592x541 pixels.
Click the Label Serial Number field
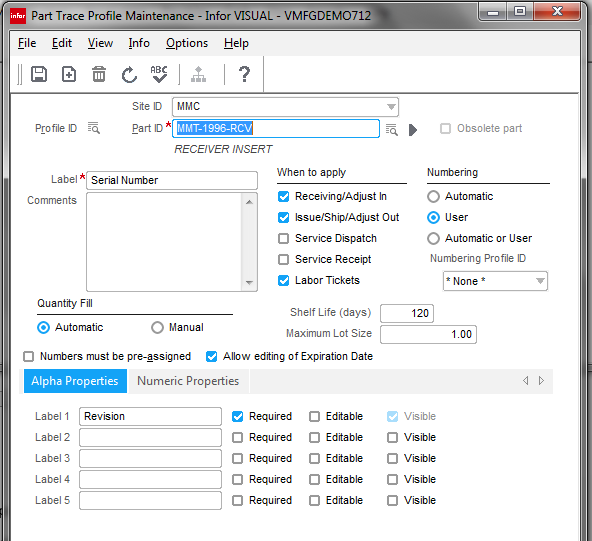coord(172,180)
